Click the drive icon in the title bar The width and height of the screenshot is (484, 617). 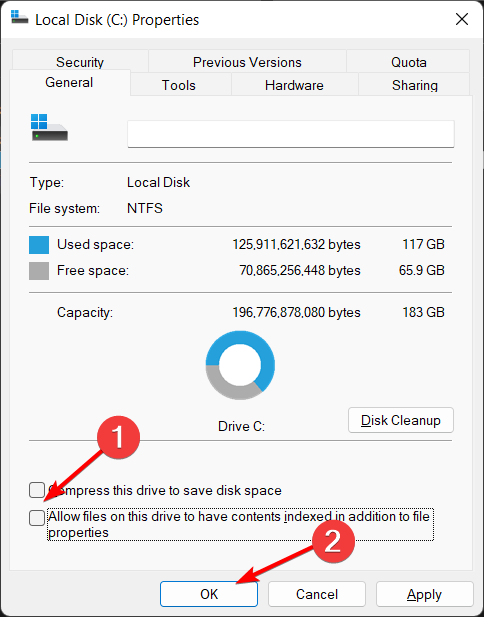(19, 17)
